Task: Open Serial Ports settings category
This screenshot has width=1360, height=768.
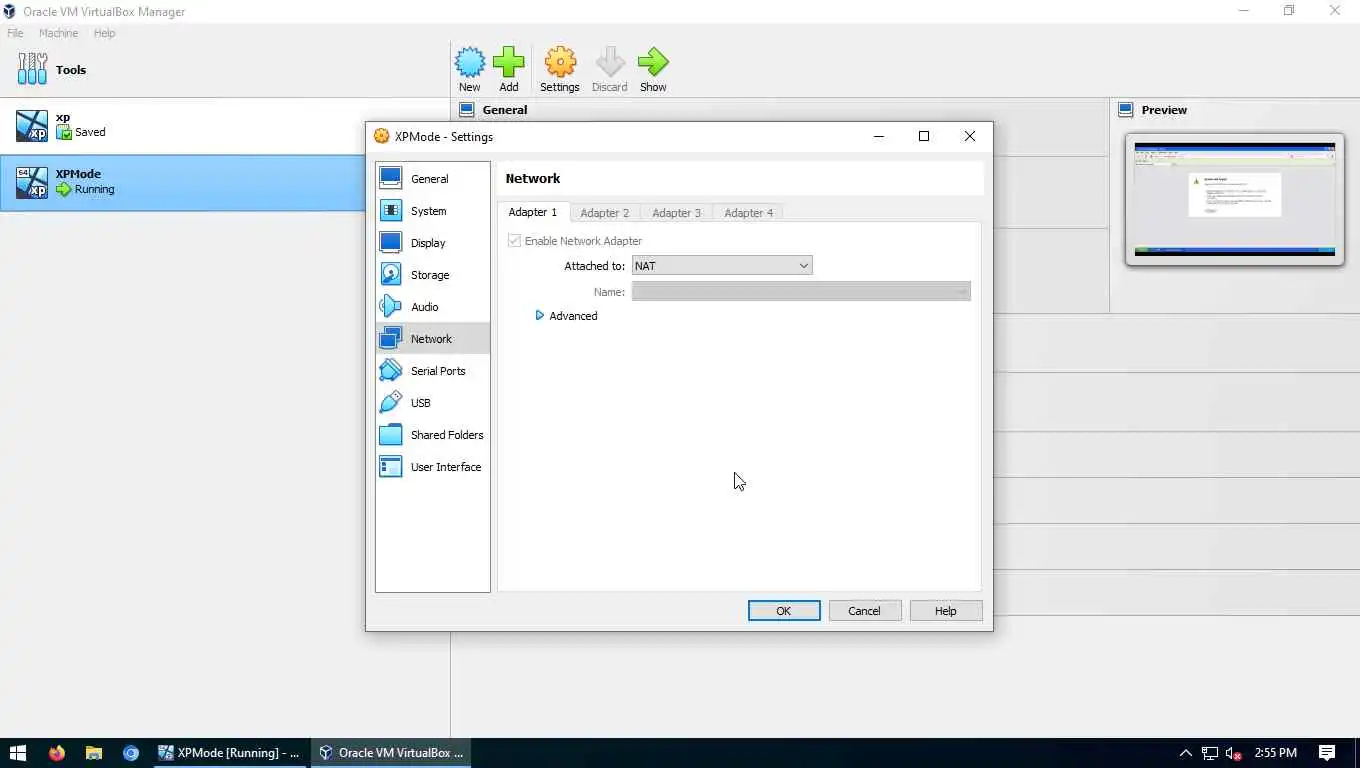Action: click(x=432, y=371)
